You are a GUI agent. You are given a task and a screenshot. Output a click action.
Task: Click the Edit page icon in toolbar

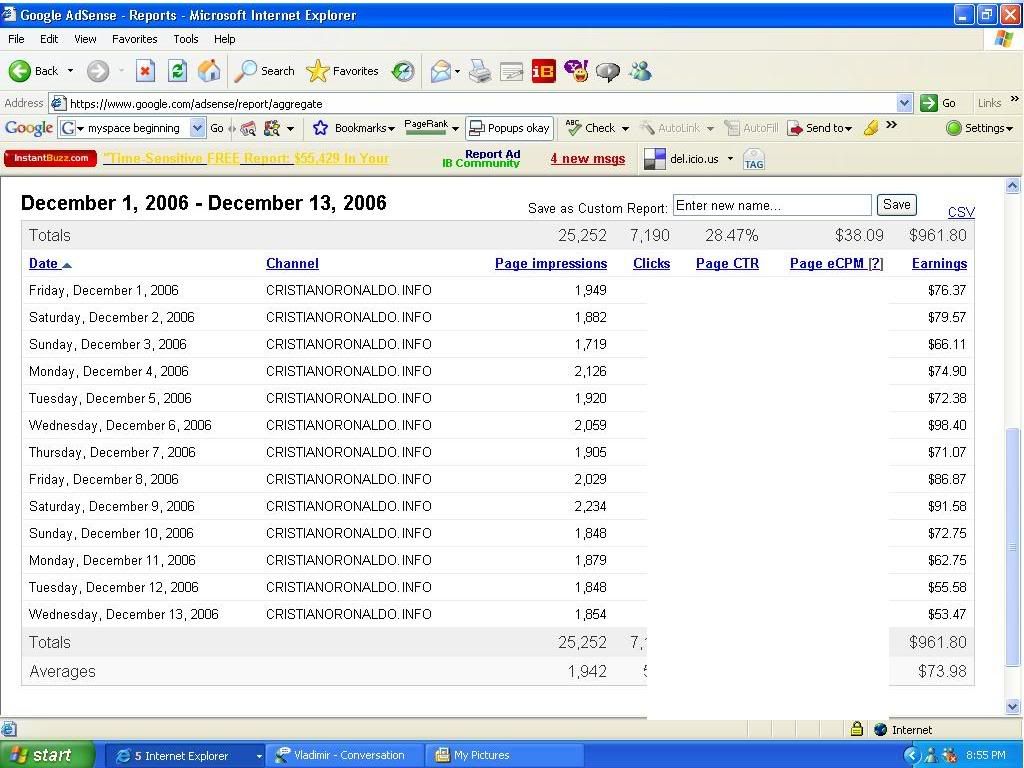[x=511, y=72]
